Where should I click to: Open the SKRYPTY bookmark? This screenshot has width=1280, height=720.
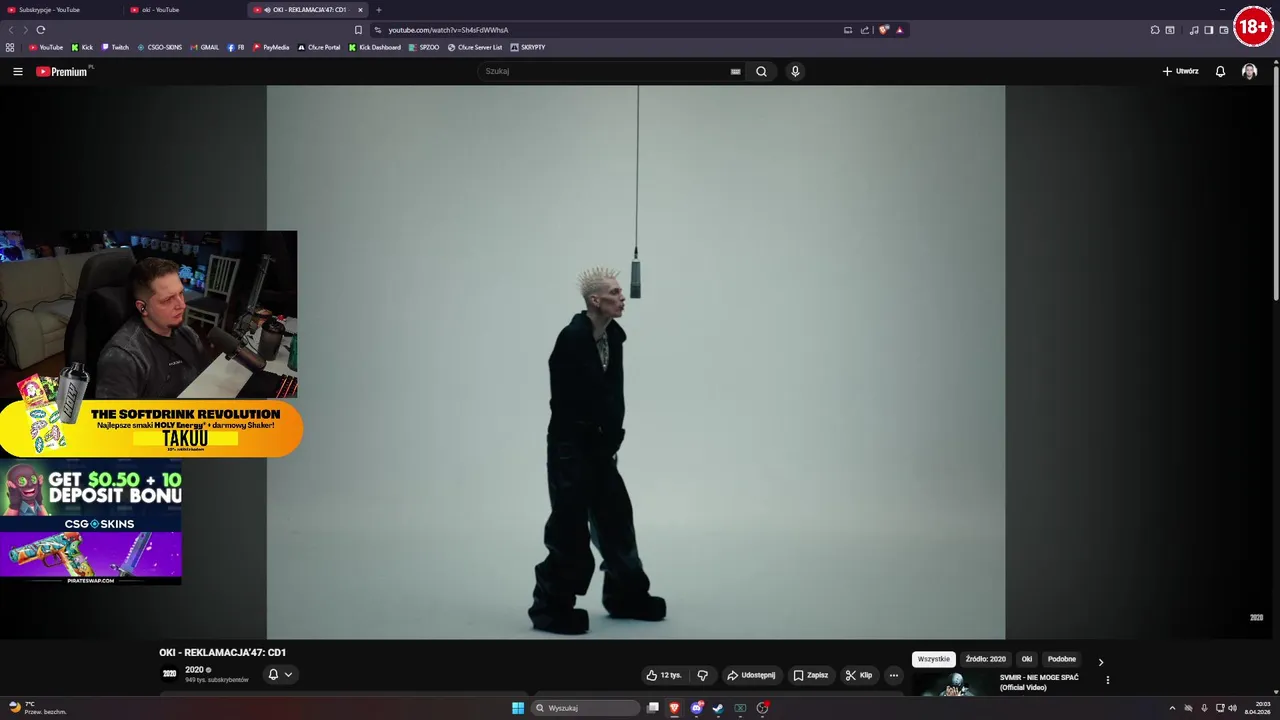coord(528,47)
